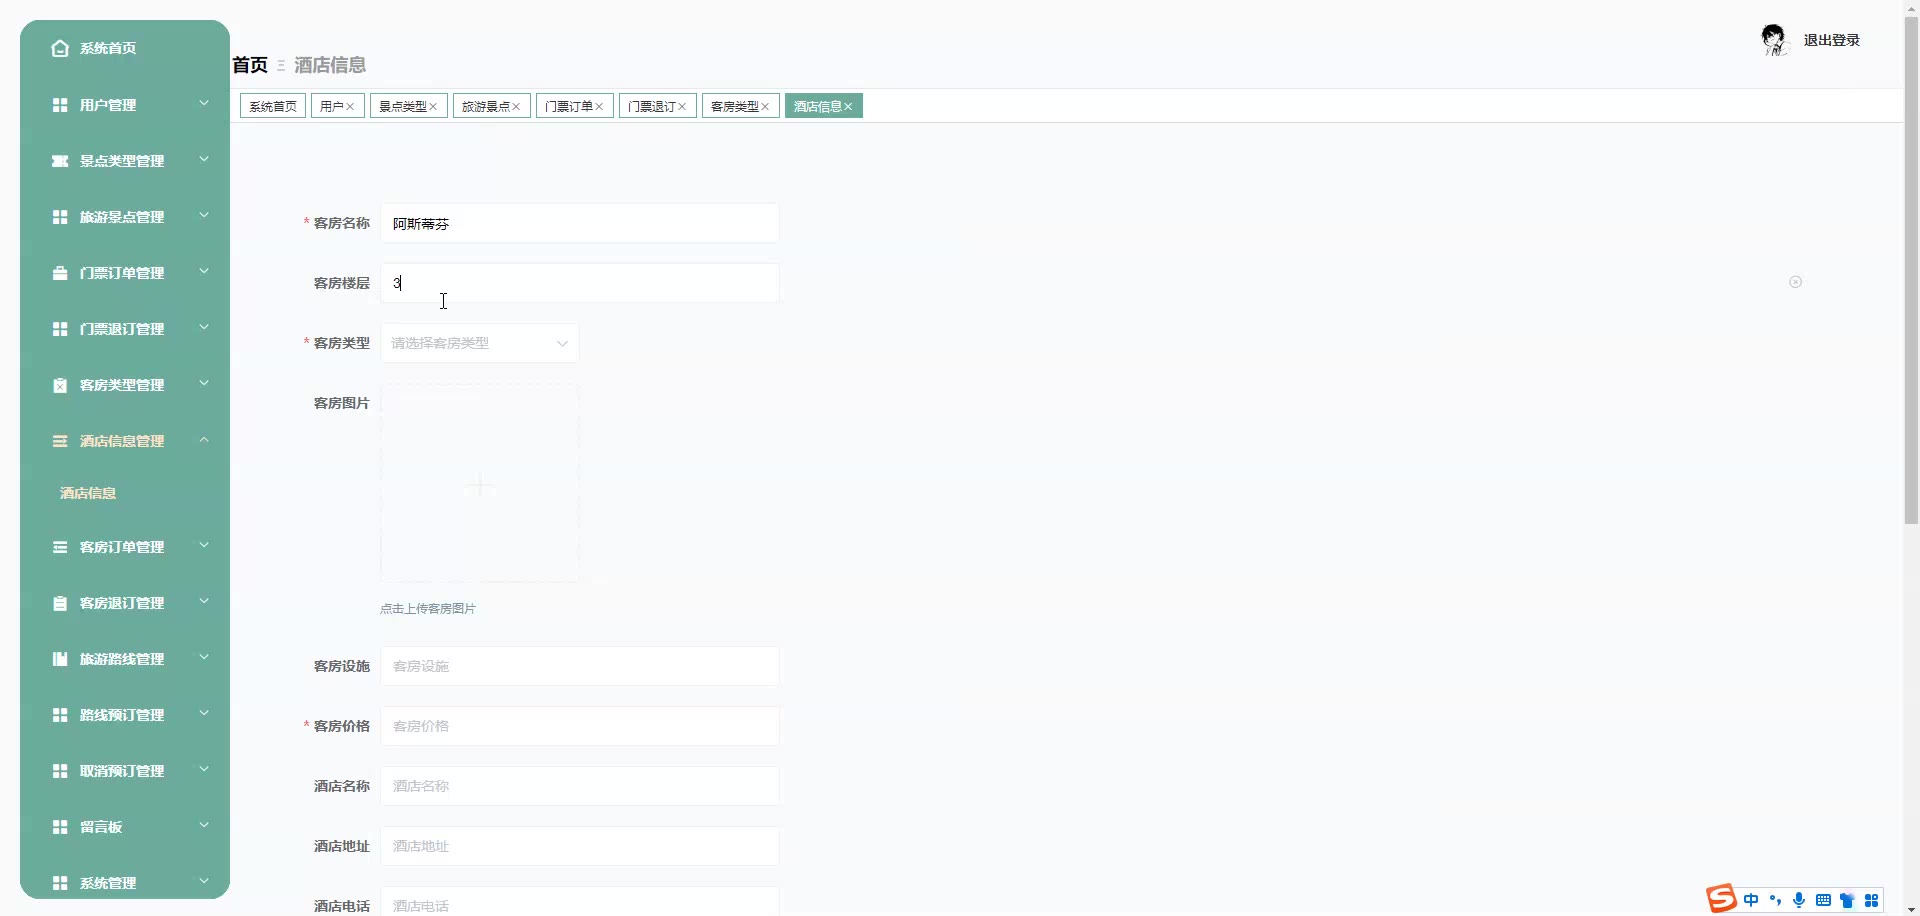1920x916 pixels.
Task: Click the user avatar in the header
Action: (x=1773, y=40)
